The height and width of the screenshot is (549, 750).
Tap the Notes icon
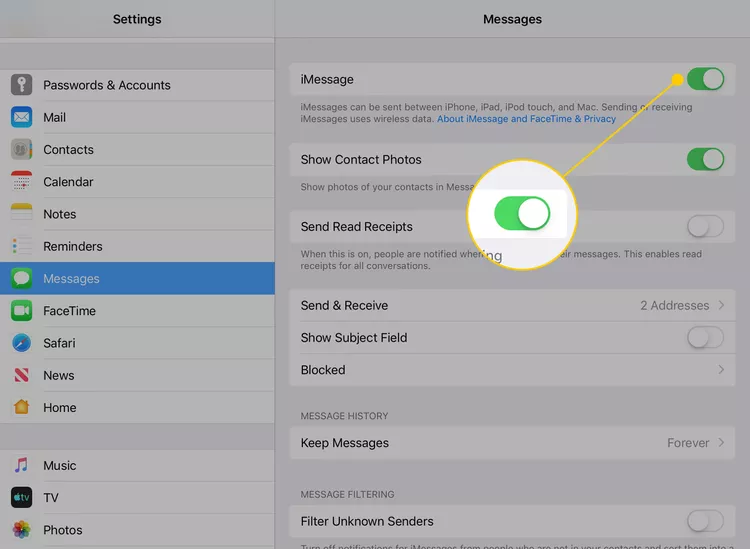(x=22, y=214)
